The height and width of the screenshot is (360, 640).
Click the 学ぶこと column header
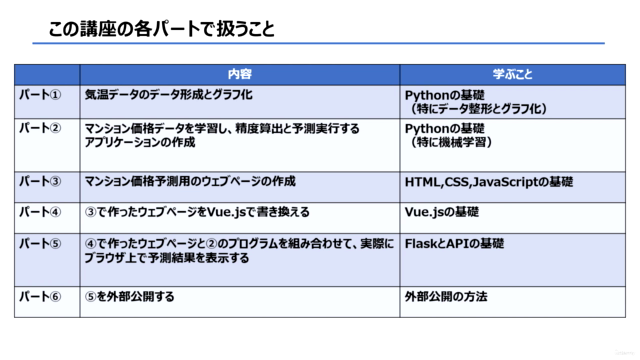click(x=513, y=74)
